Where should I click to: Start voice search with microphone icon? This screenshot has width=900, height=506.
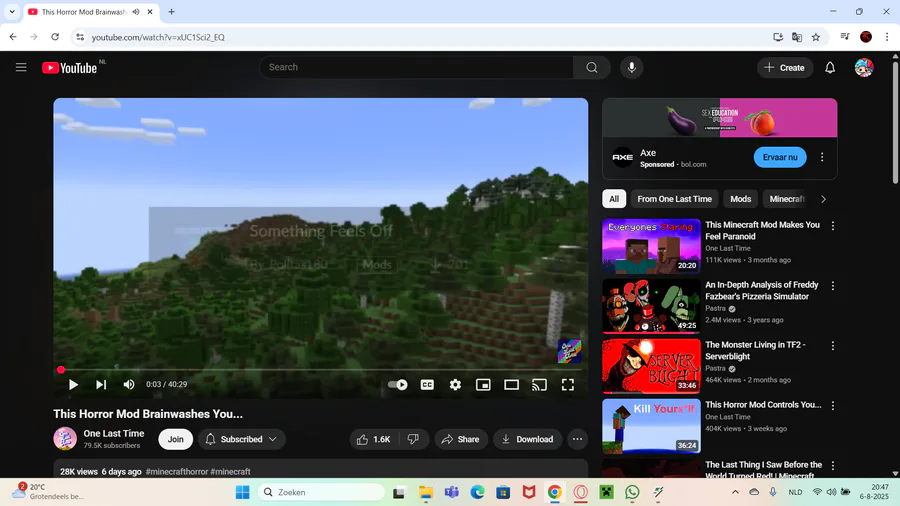(x=631, y=68)
